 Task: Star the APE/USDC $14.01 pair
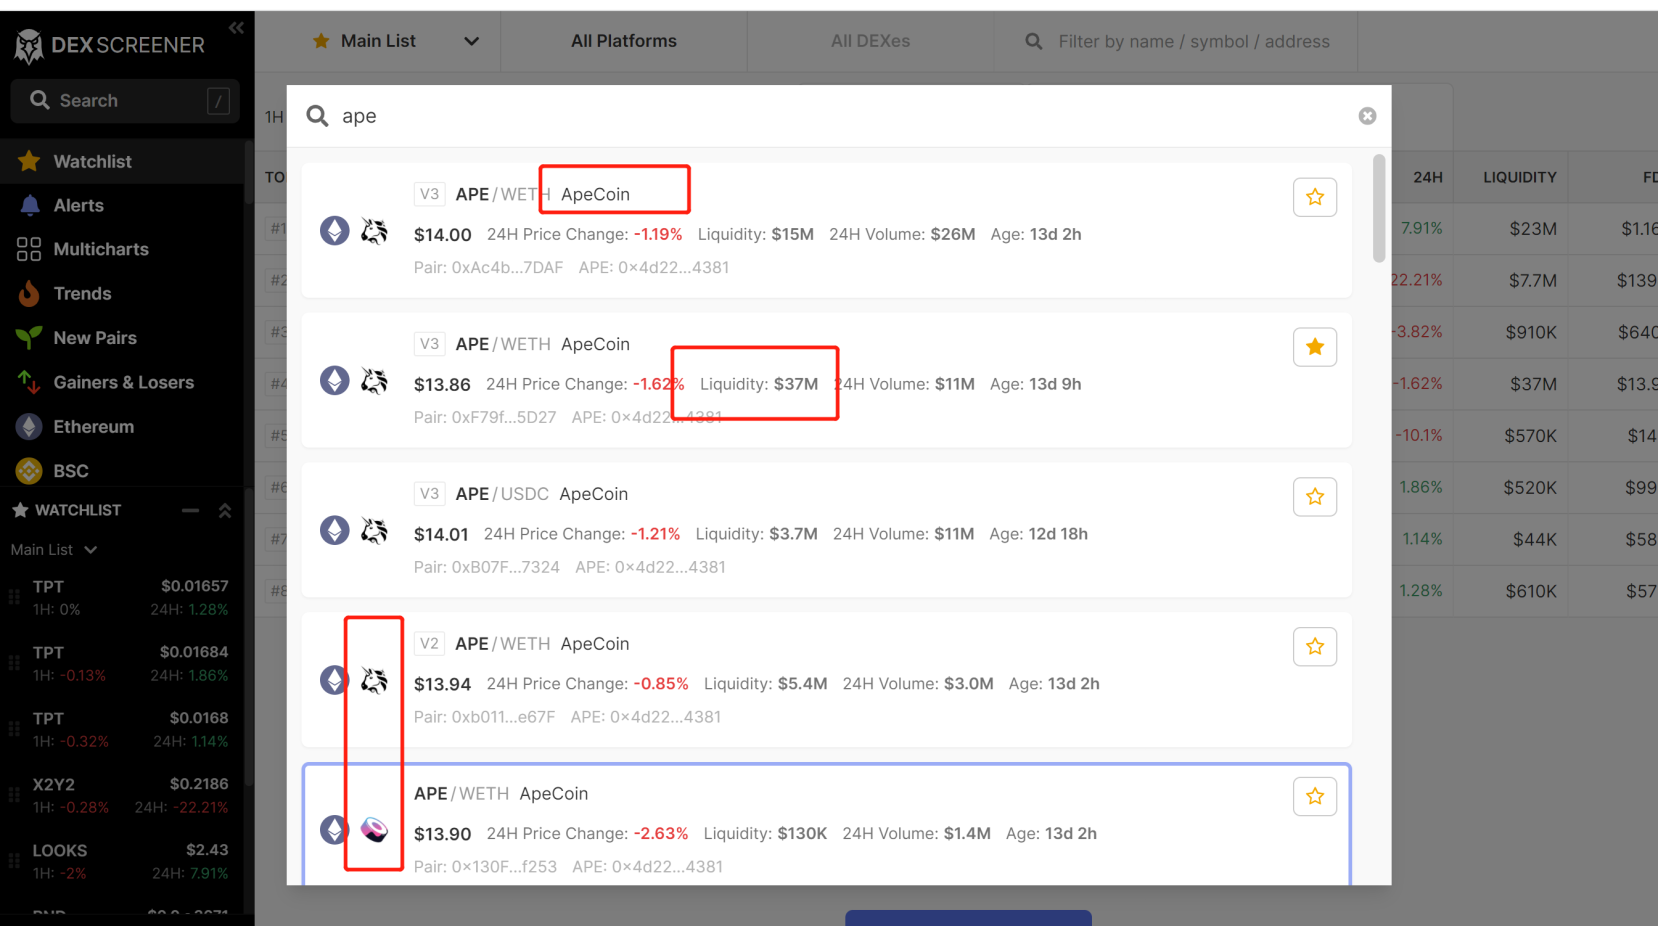pos(1315,497)
